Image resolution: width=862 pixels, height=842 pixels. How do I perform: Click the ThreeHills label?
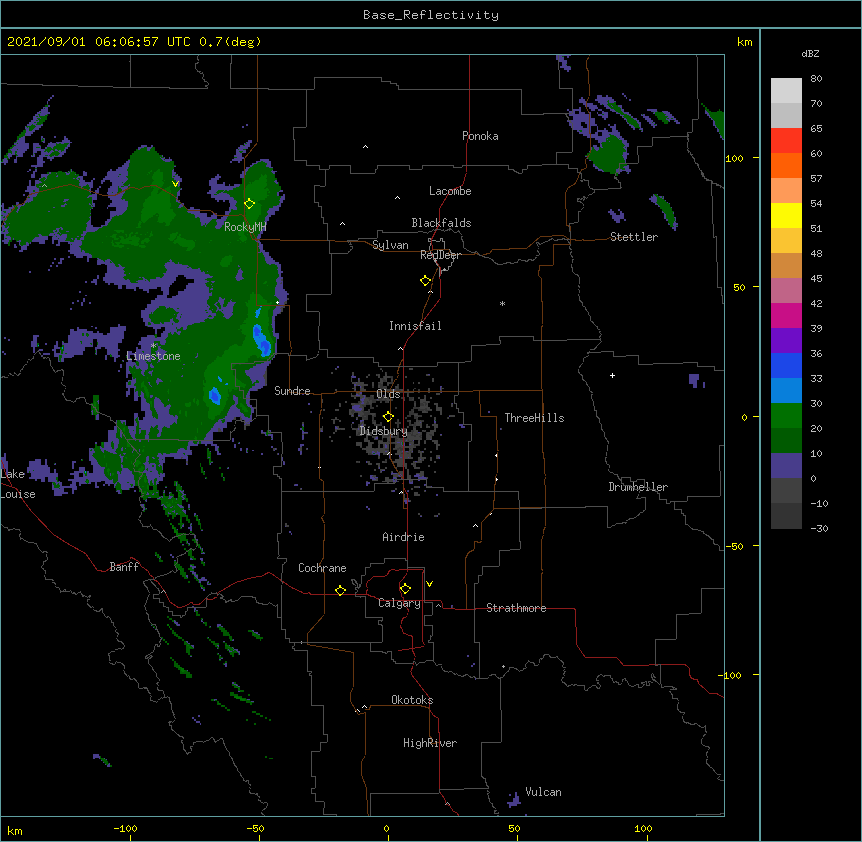pos(534,418)
